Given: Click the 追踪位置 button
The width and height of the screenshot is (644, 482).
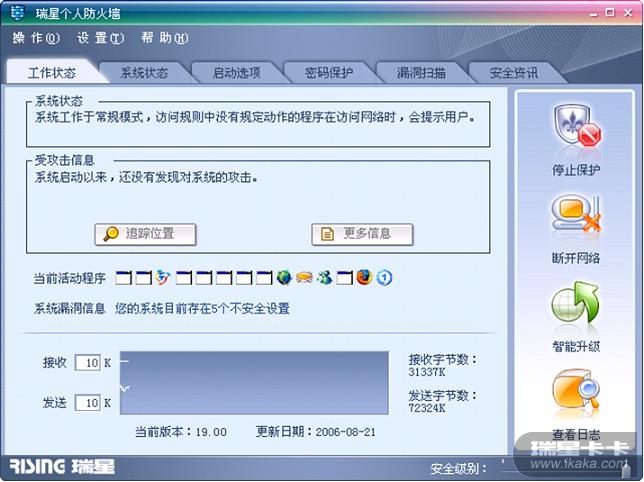Looking at the screenshot, I should tap(145, 234).
